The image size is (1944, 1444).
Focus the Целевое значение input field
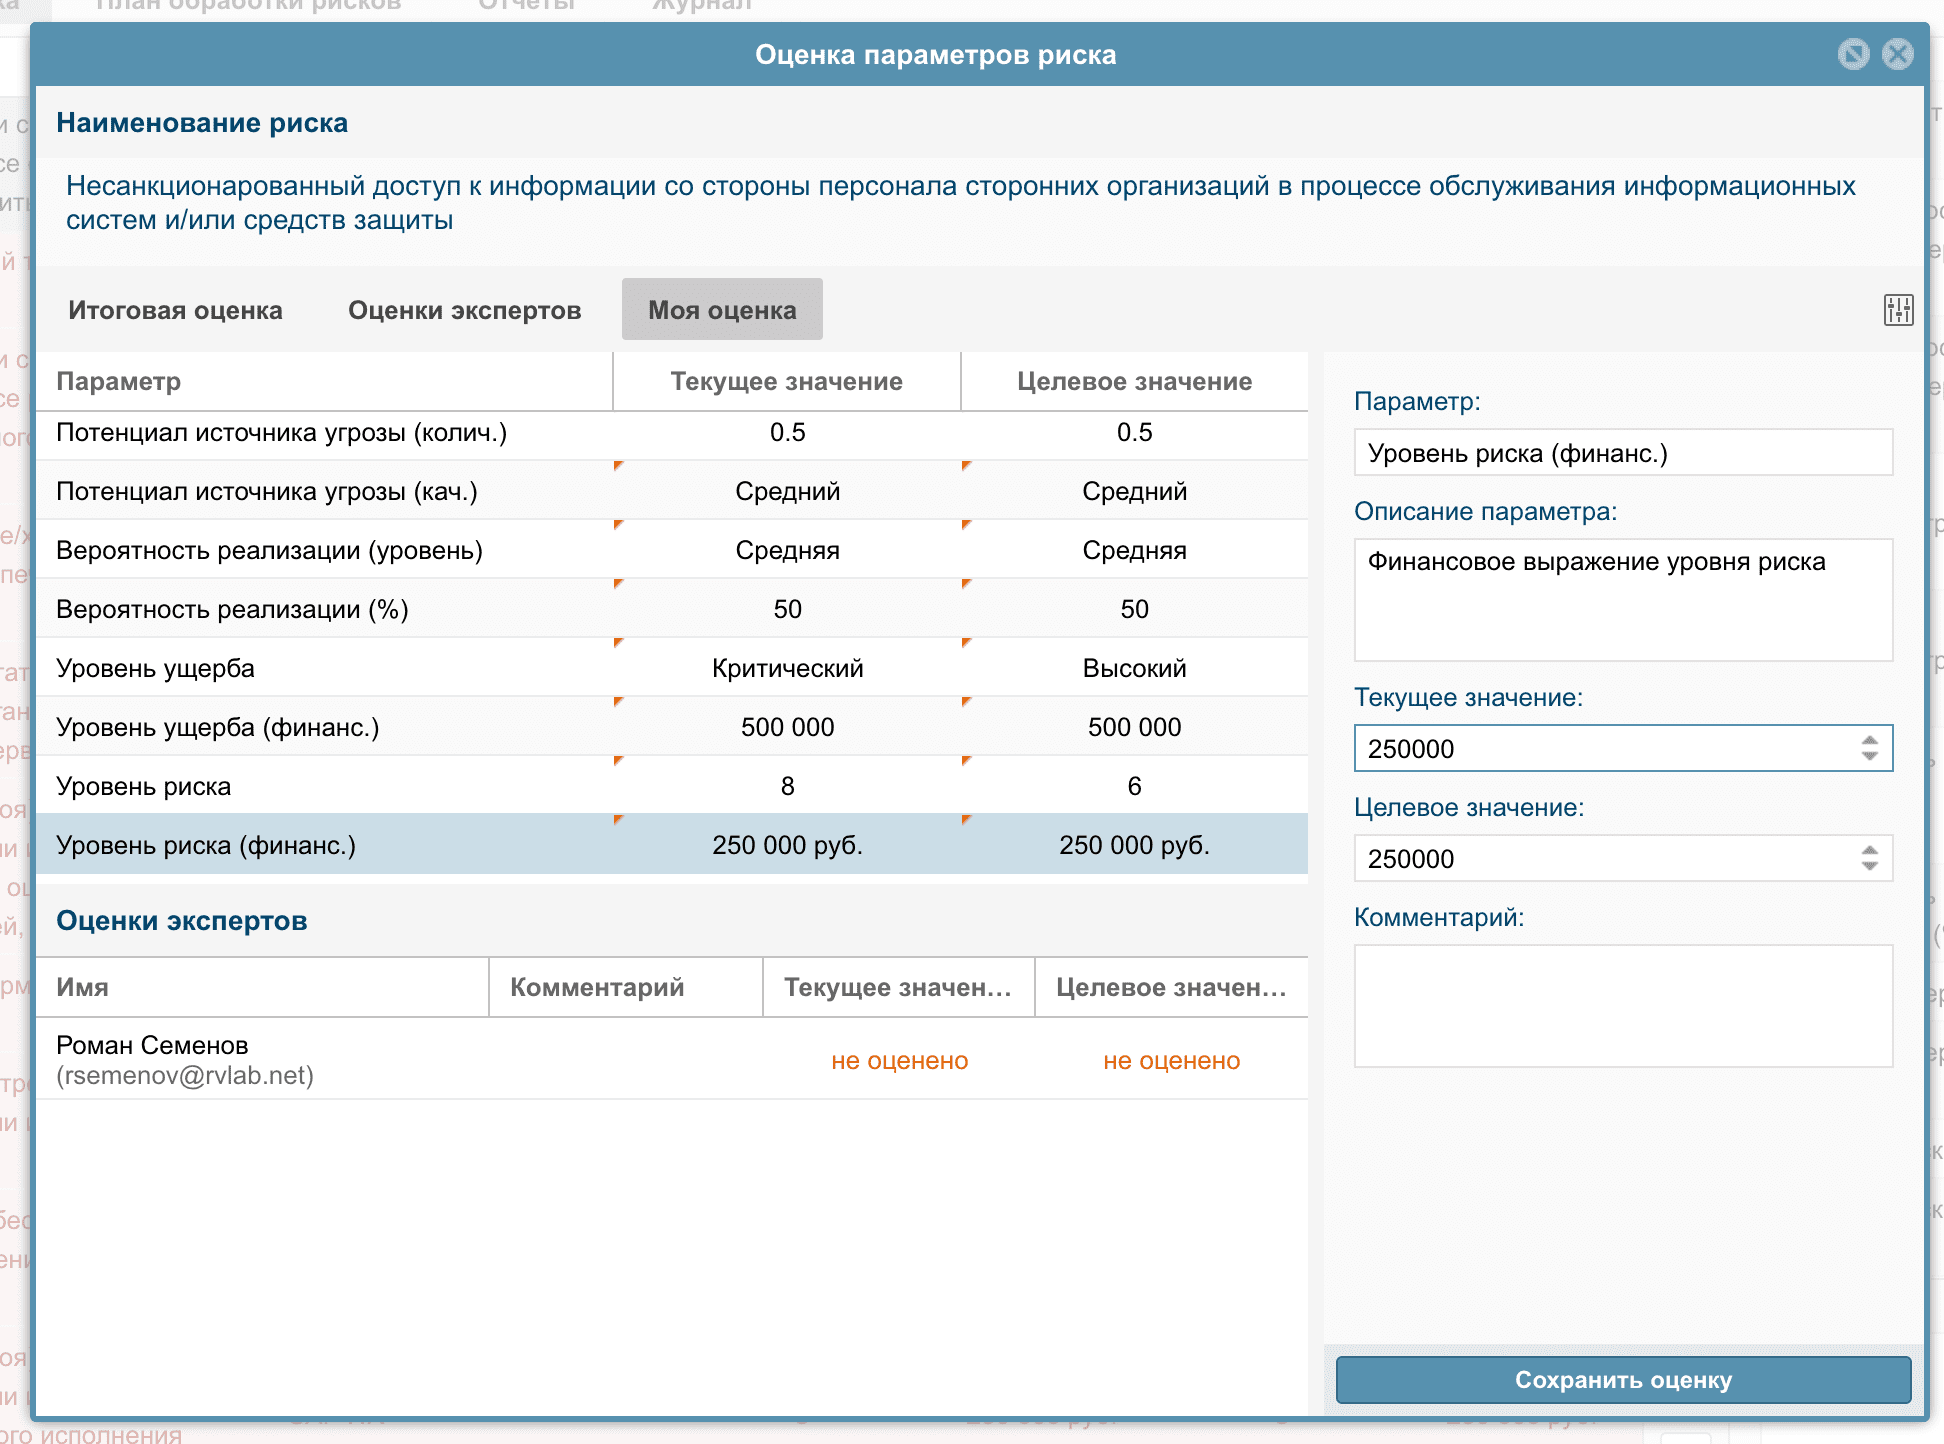(x=1600, y=858)
